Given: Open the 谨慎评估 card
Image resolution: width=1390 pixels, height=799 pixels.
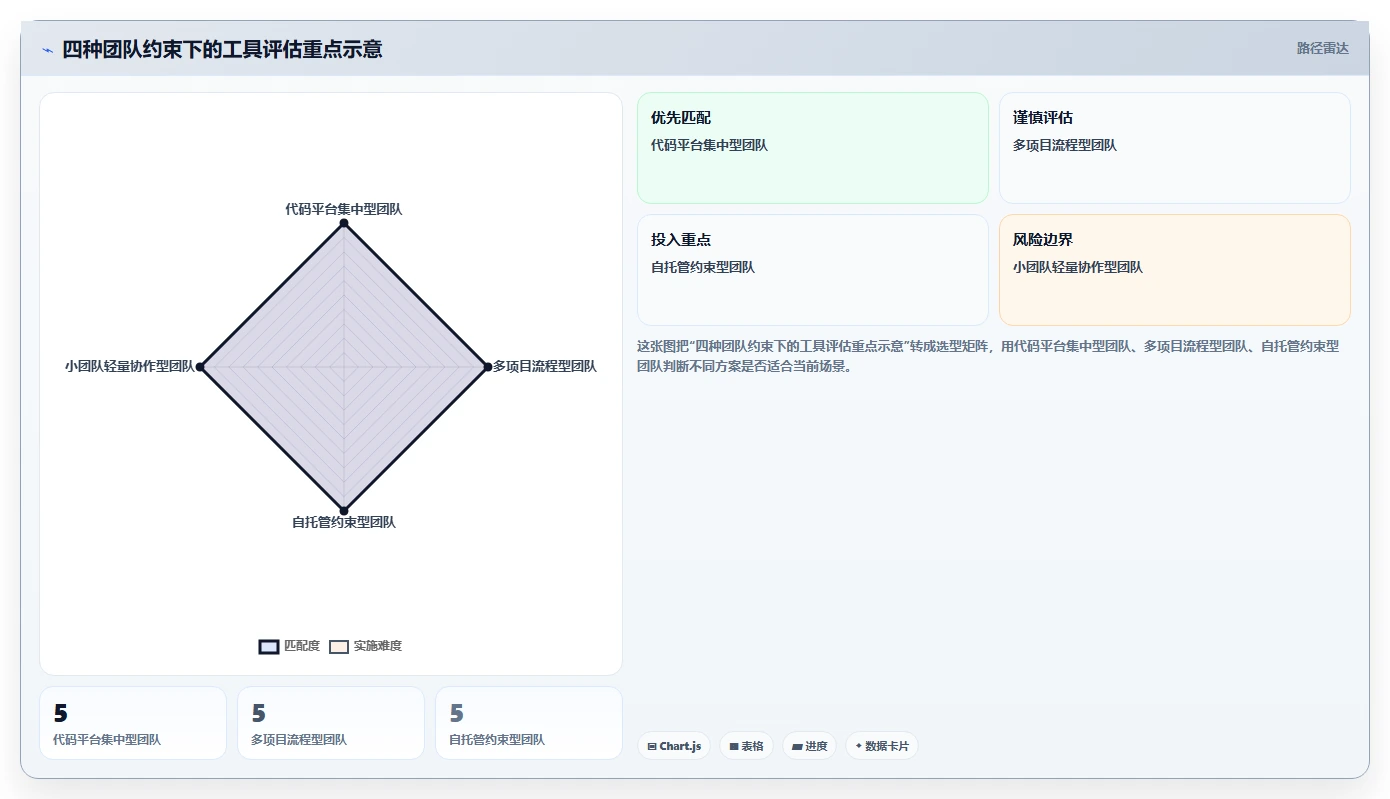Looking at the screenshot, I should tap(1174, 148).
